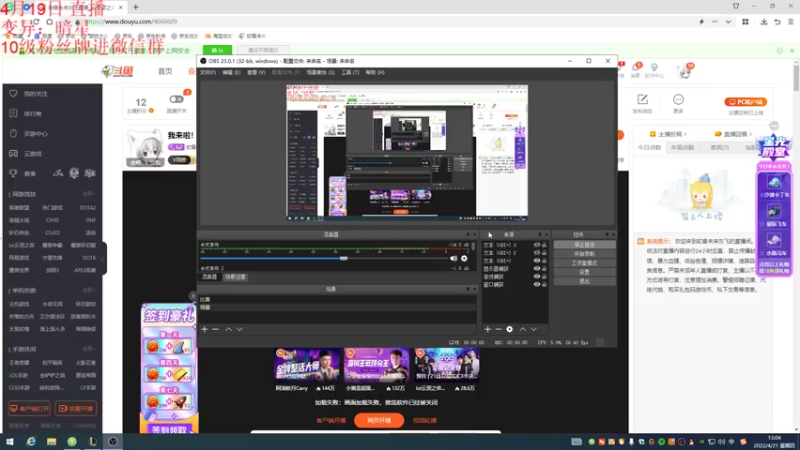Click the 开始录制 button in OBS controls
Screen dimensions: 800x450
[584, 254]
